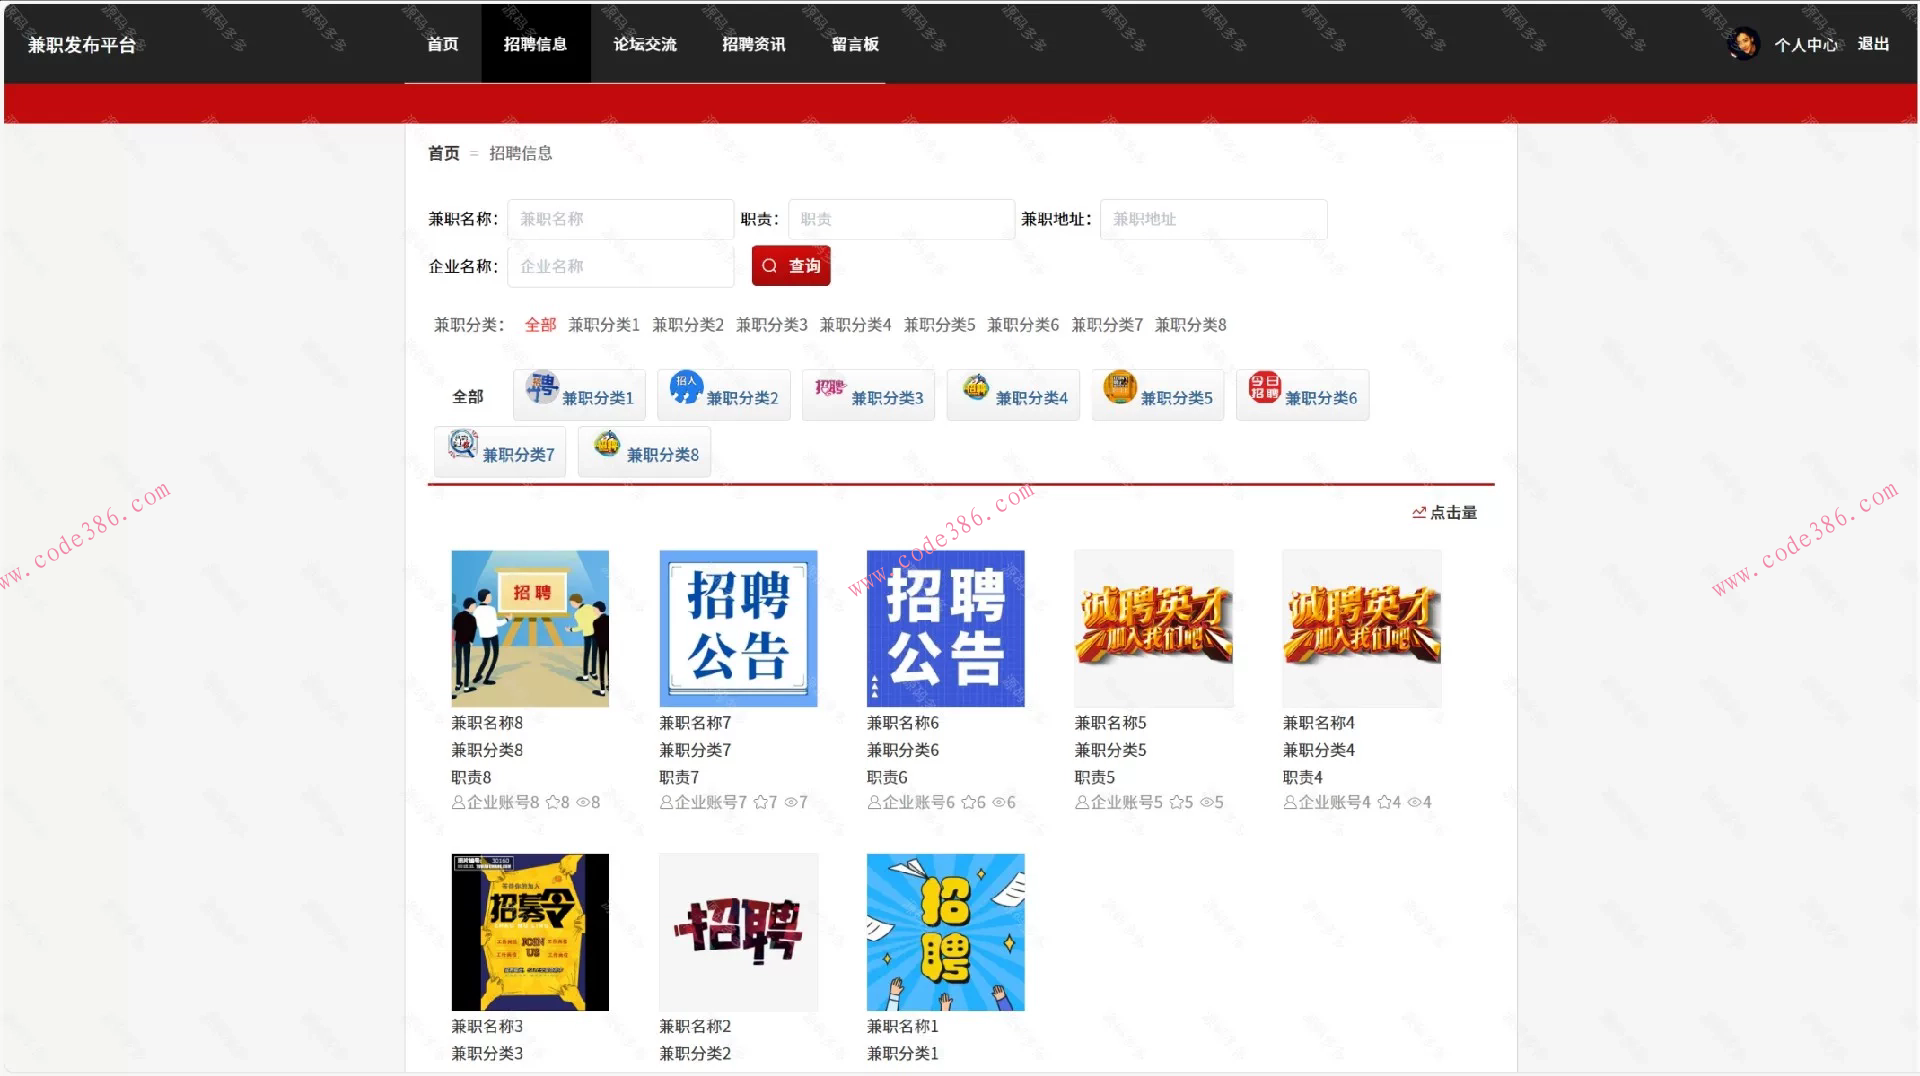Click the 今日招聘 icon for 兼职分类6
1920x1076 pixels.
[x=1264, y=389]
